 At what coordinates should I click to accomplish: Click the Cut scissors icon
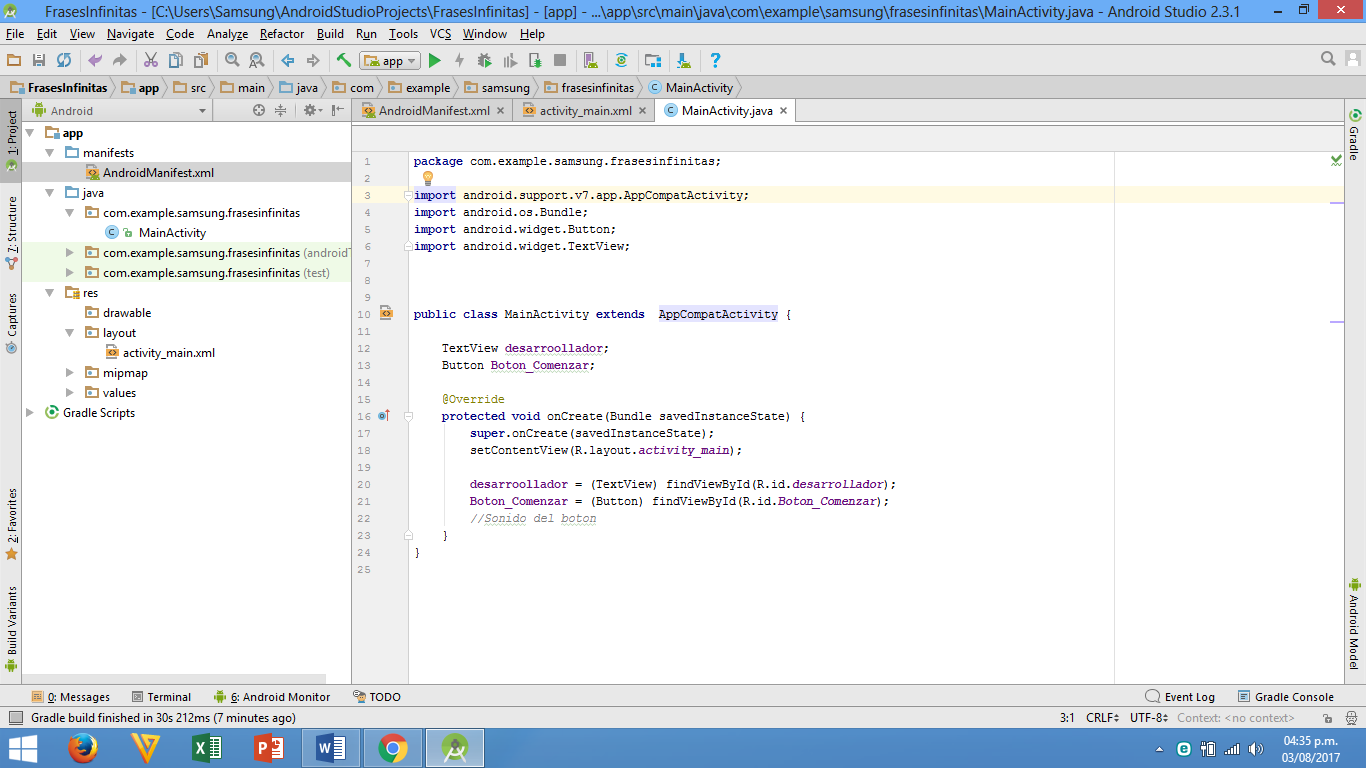(x=151, y=61)
